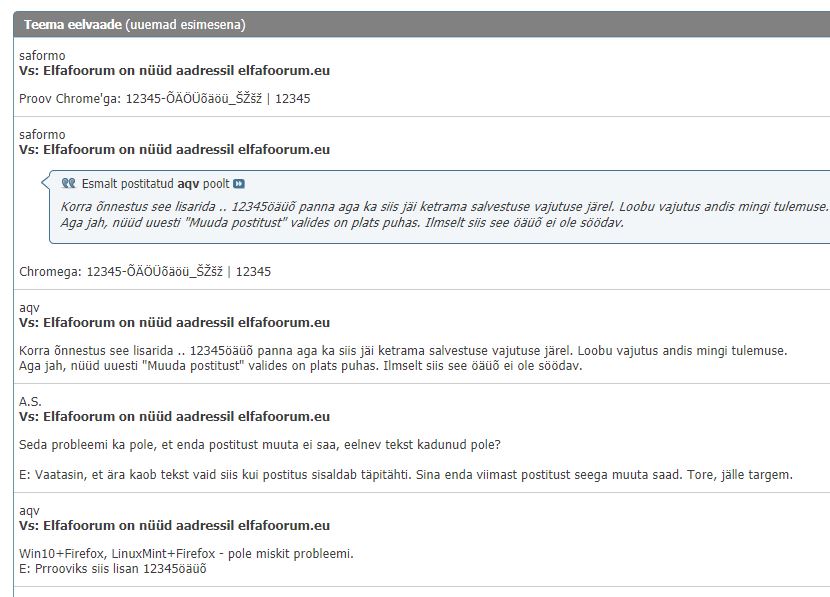
Task: Open title of the Win10+Firefox post
Action: pos(174,526)
